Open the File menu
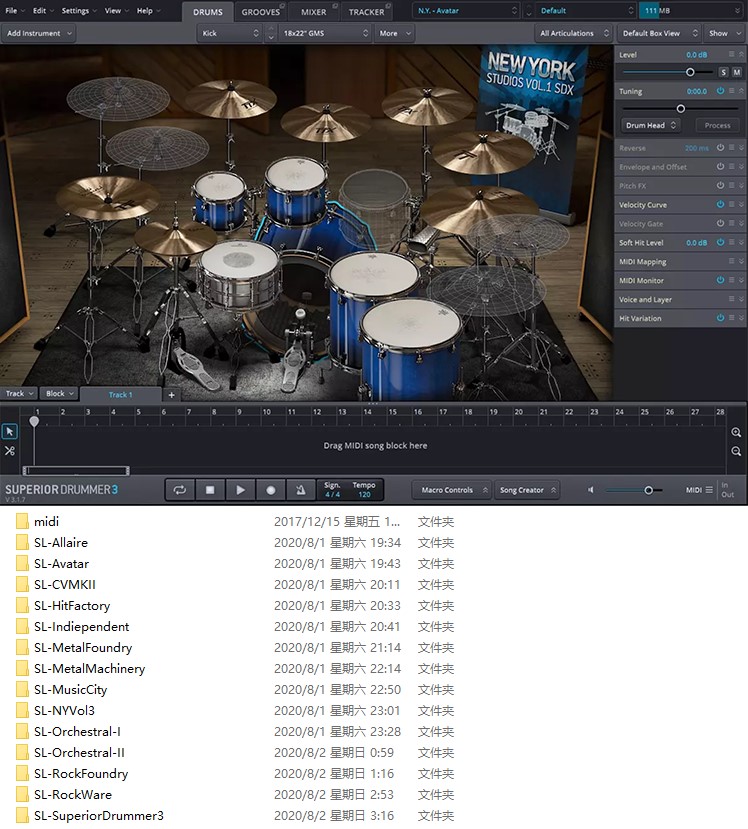Image resolution: width=748 pixels, height=829 pixels. [x=15, y=11]
